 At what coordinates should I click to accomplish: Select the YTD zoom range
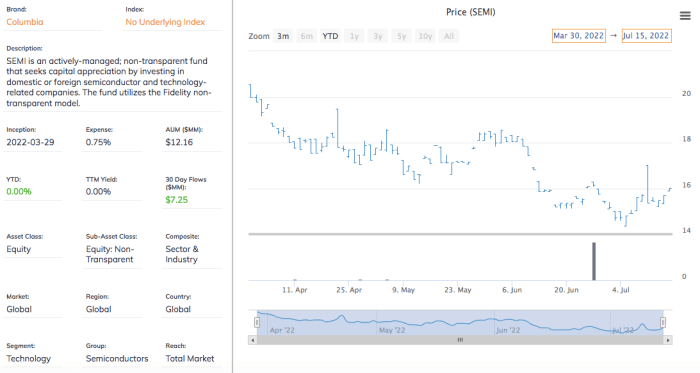(330, 36)
